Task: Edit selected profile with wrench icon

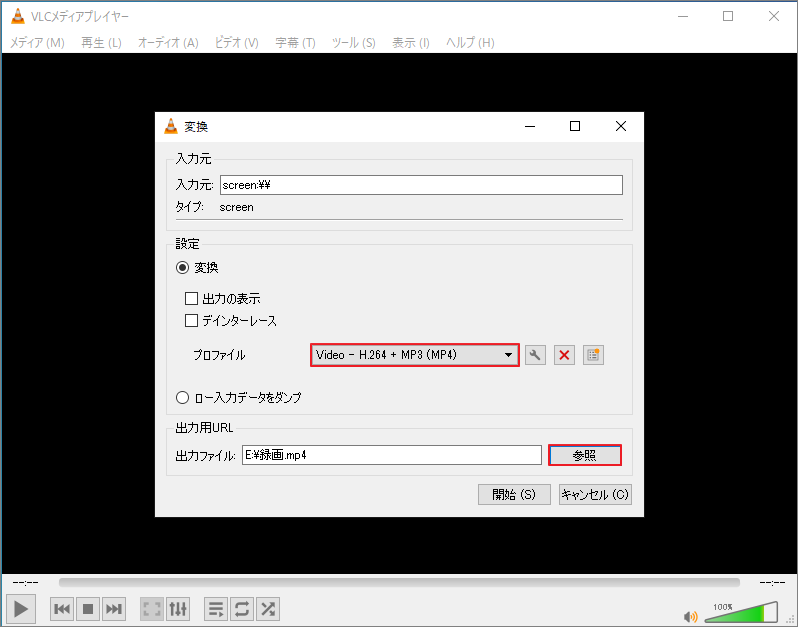Action: (535, 355)
